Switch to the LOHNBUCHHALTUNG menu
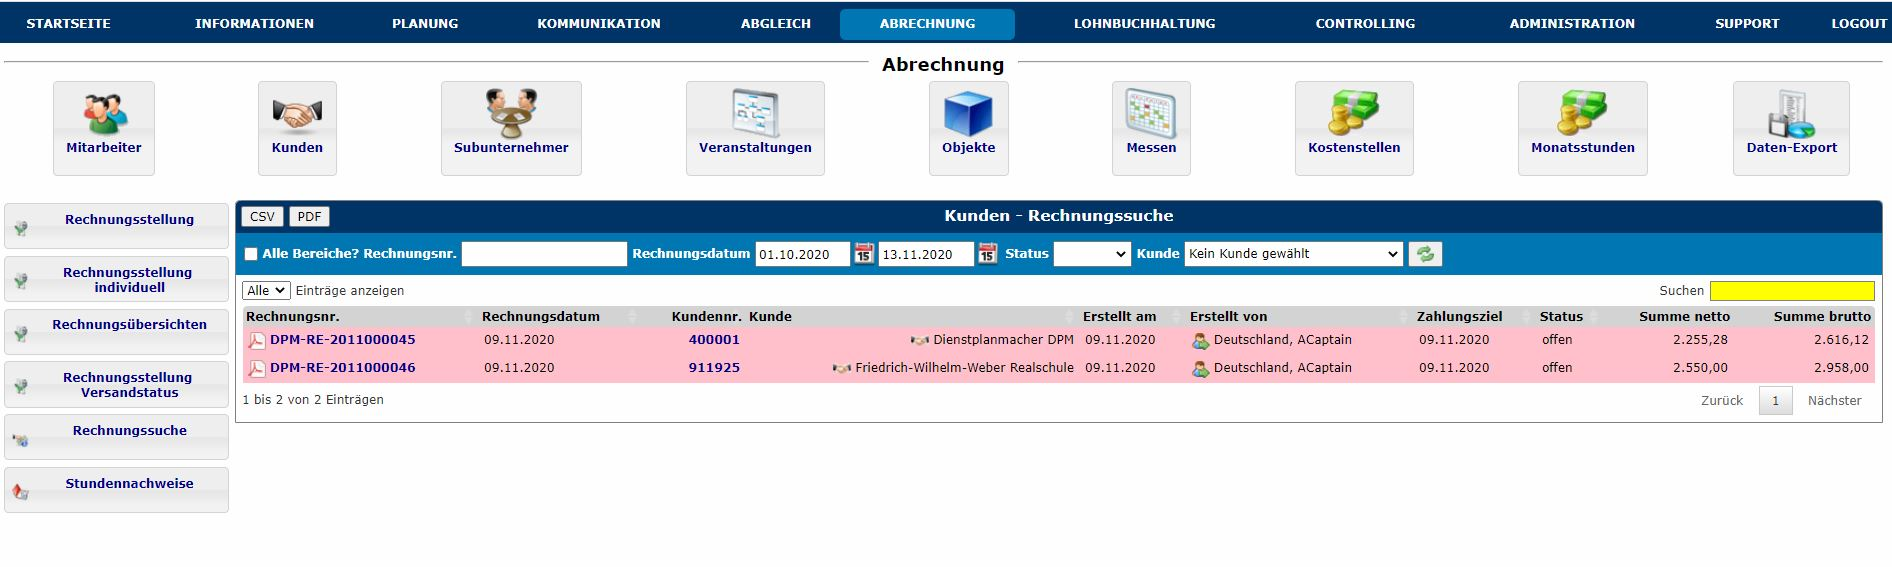Image resolution: width=1892 pixels, height=567 pixels. [1144, 23]
